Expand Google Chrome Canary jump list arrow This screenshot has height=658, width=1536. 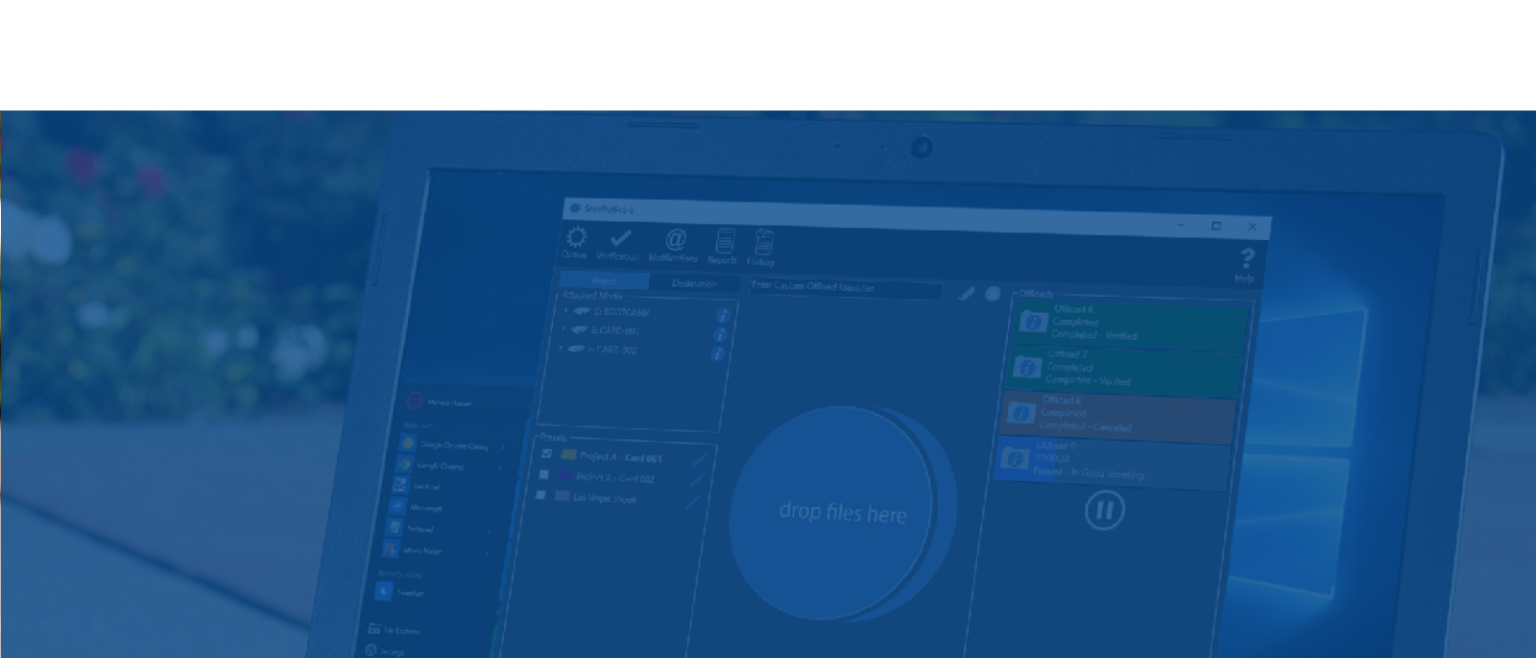point(502,447)
